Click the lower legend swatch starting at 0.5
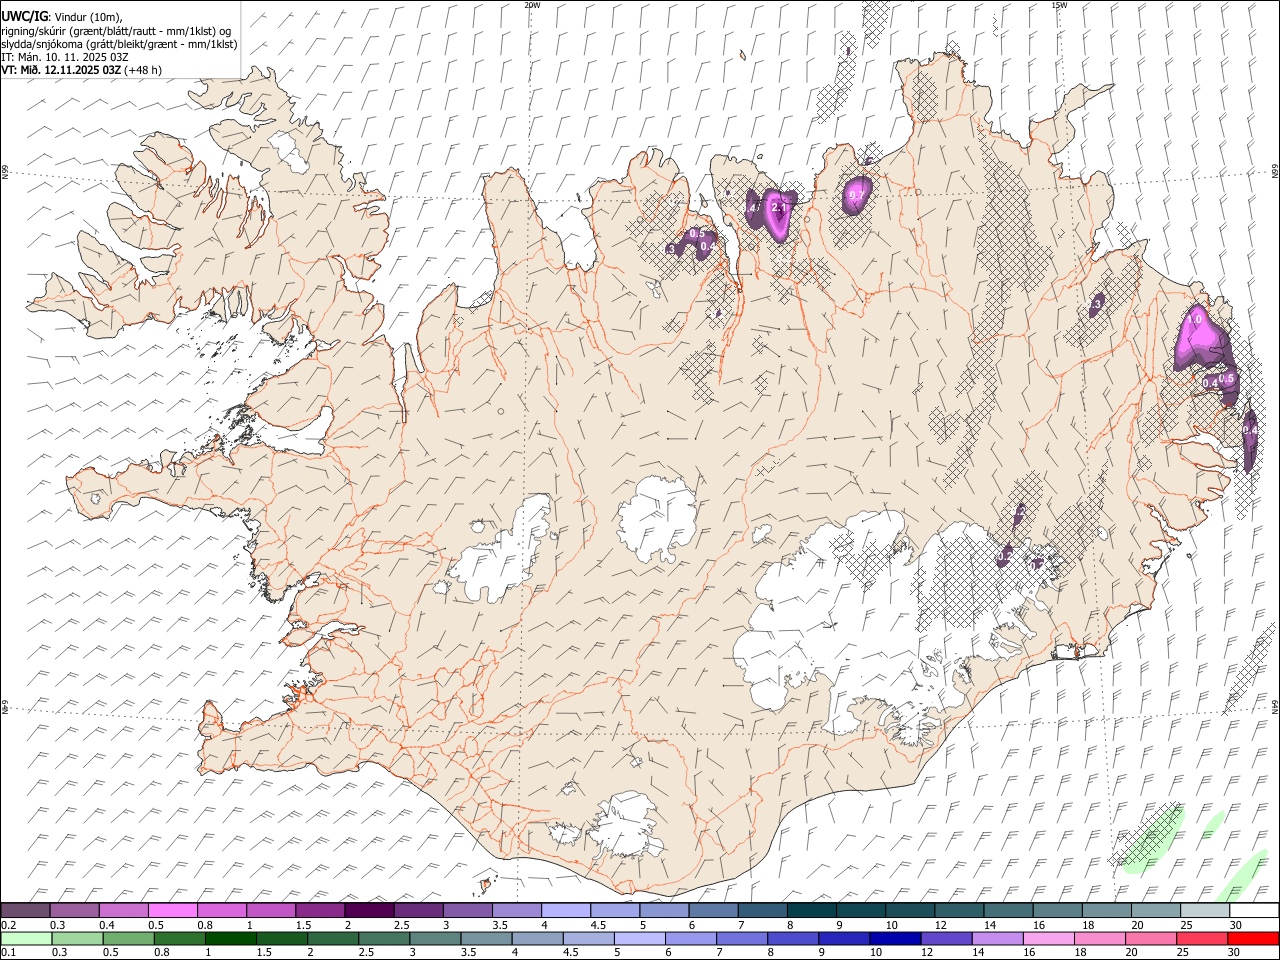Image resolution: width=1280 pixels, height=960 pixels. [x=128, y=938]
